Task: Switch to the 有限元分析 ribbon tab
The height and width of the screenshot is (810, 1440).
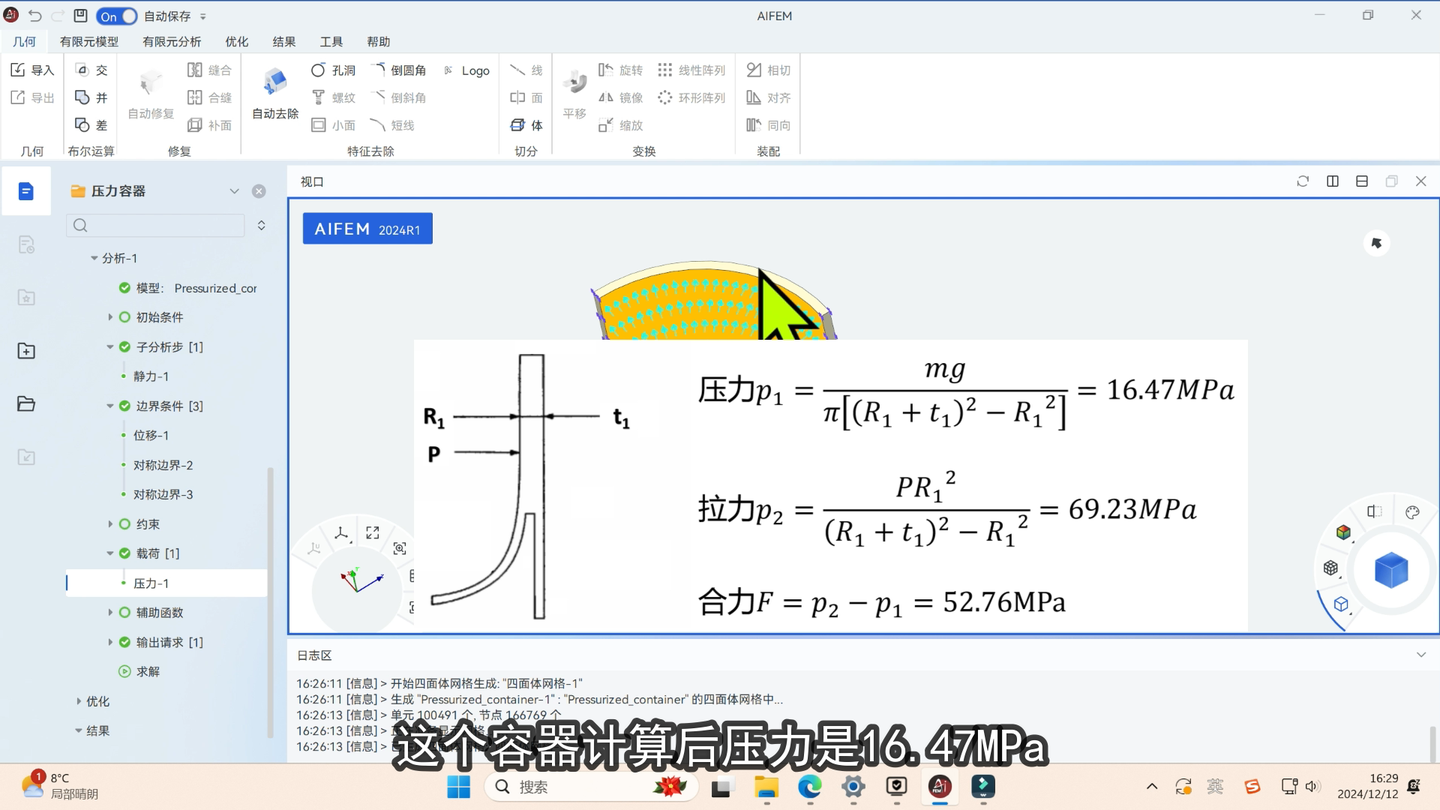Action: click(172, 42)
